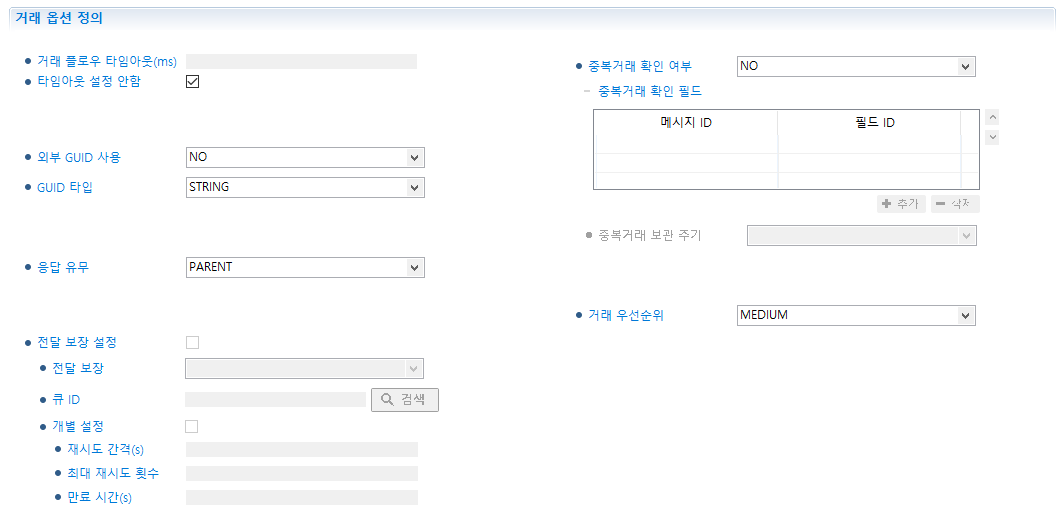This screenshot has width=1059, height=515.
Task: Toggle the 개별 설정 checkbox
Action: coord(193,427)
